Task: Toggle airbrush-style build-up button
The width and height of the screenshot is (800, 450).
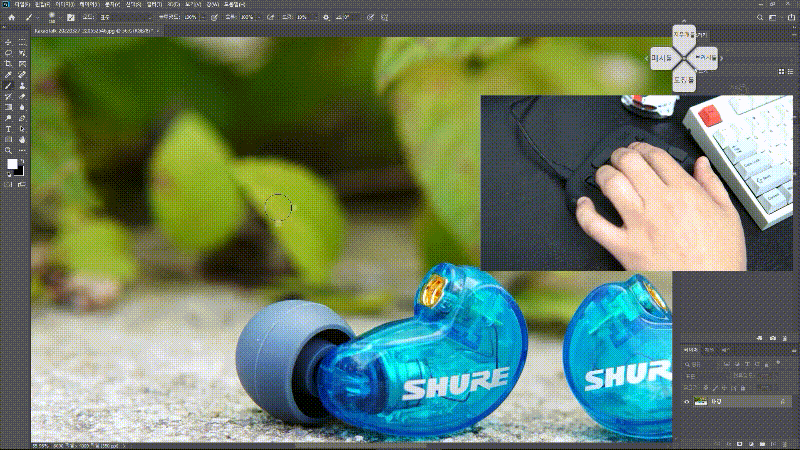Action: [270, 17]
